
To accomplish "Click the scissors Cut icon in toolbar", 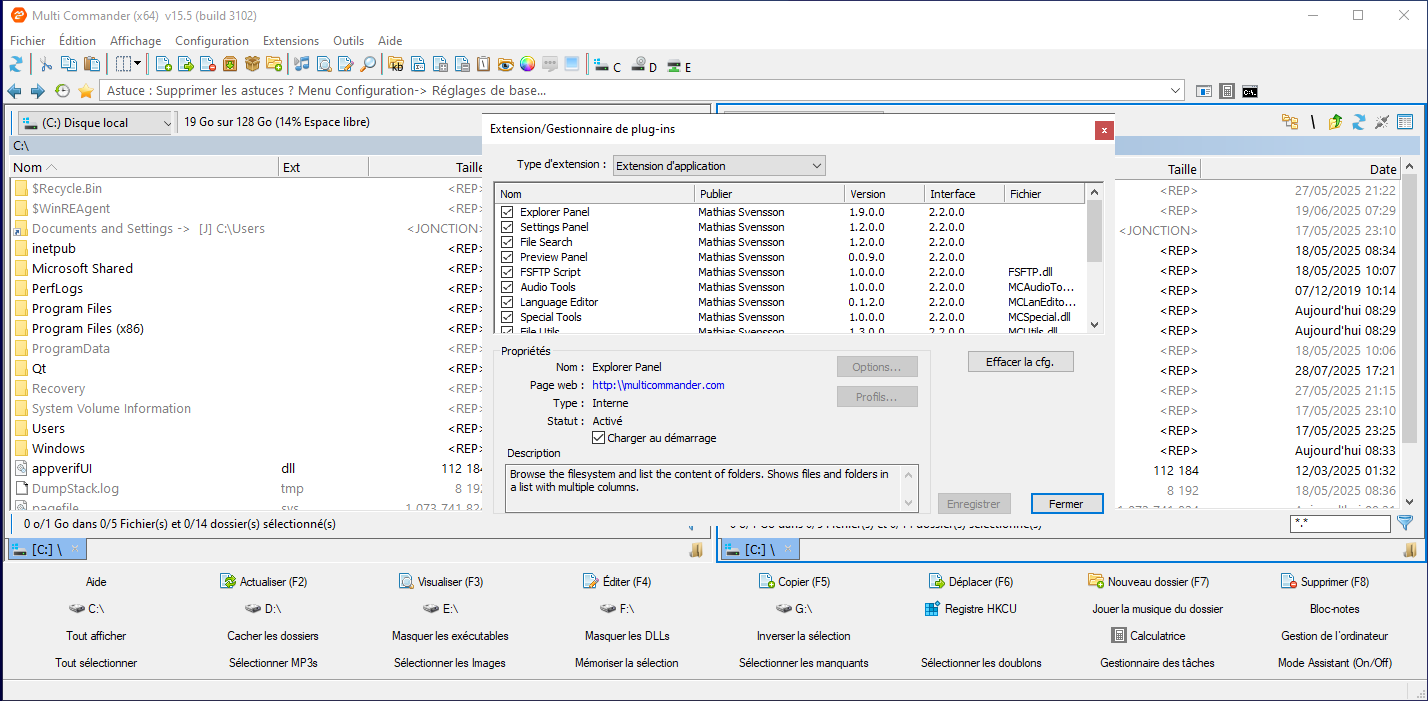I will [x=45, y=65].
